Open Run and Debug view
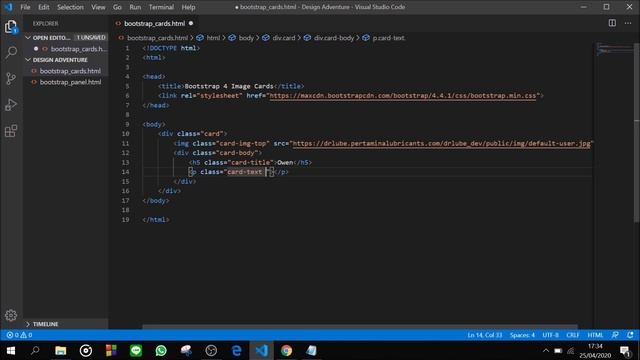Viewport: 640px width, 360px height. click(11, 105)
